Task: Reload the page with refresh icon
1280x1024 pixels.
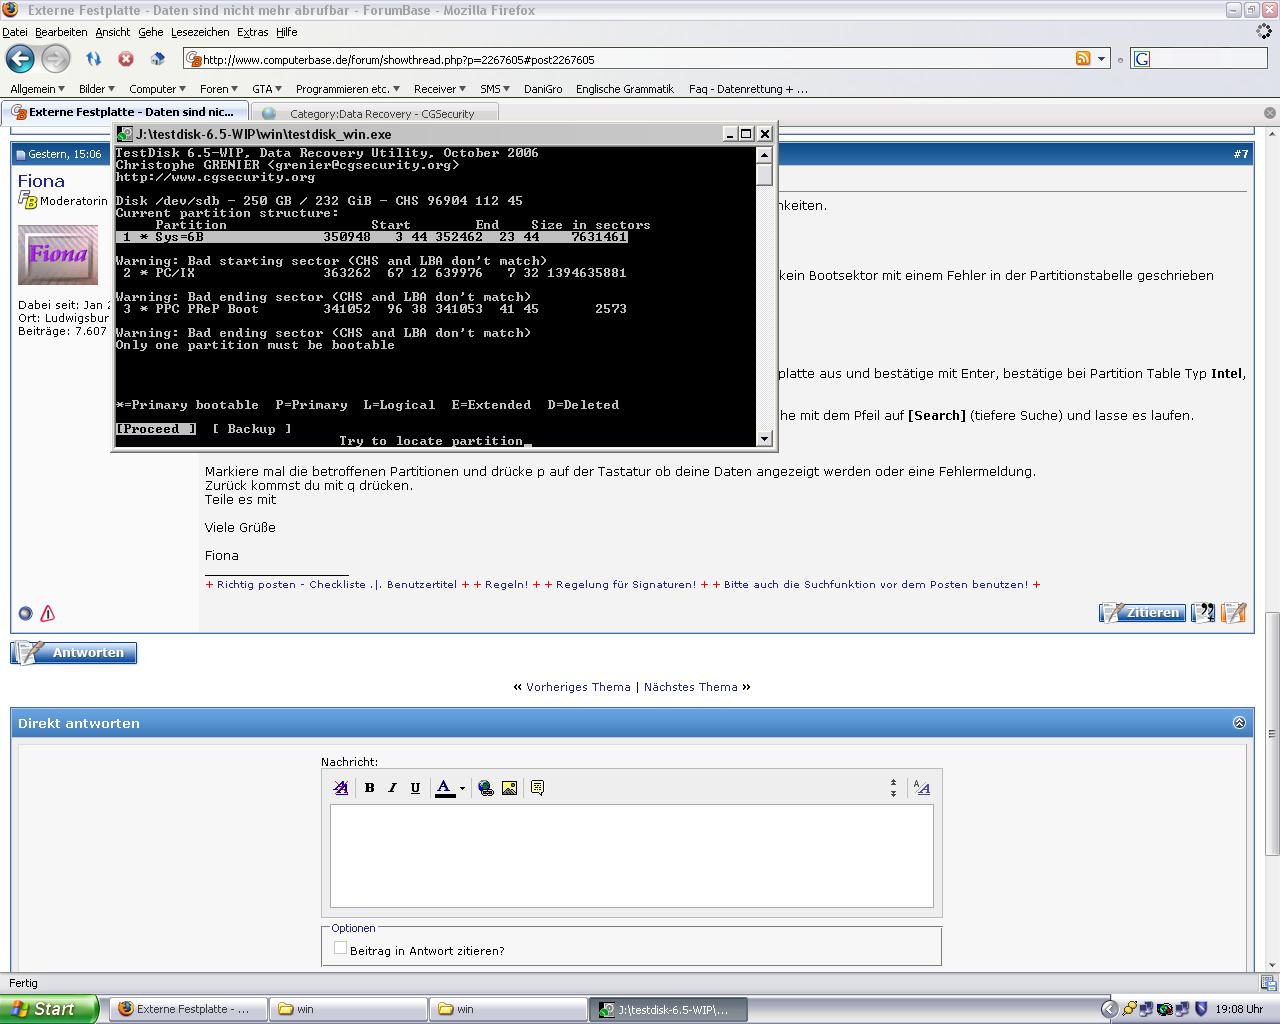Action: (x=93, y=59)
